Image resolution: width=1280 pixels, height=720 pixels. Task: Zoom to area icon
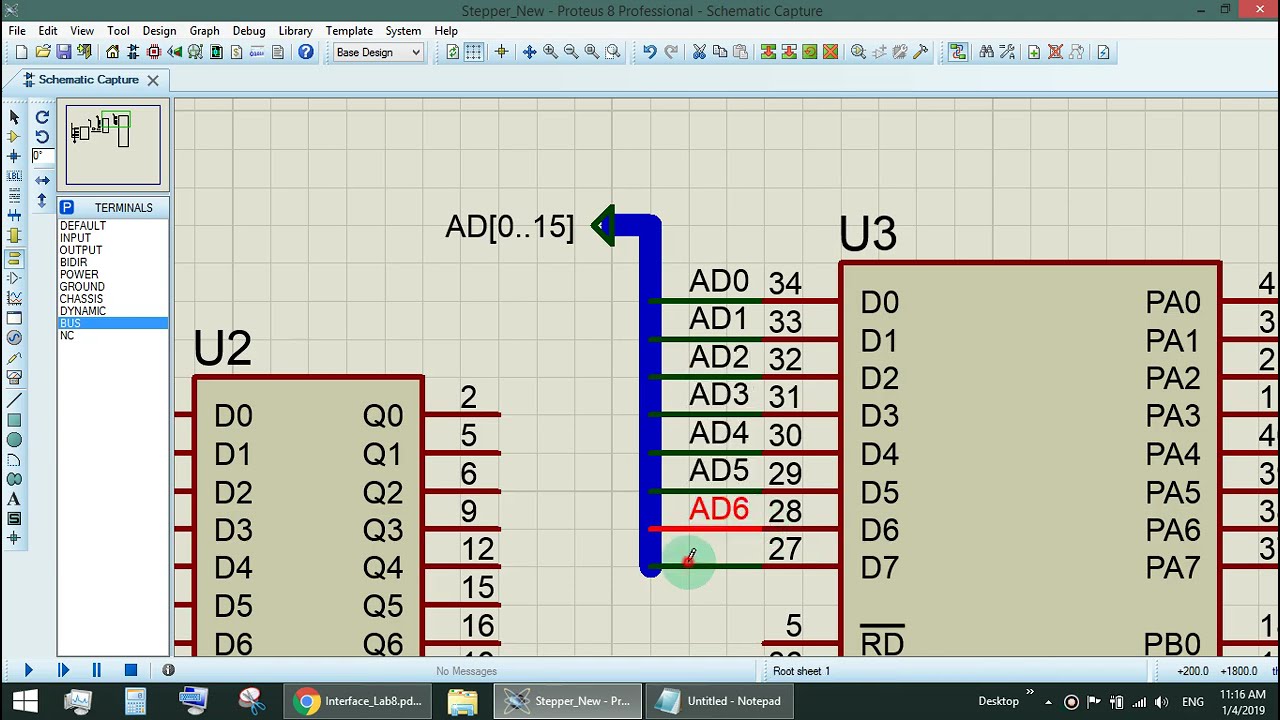(613, 52)
